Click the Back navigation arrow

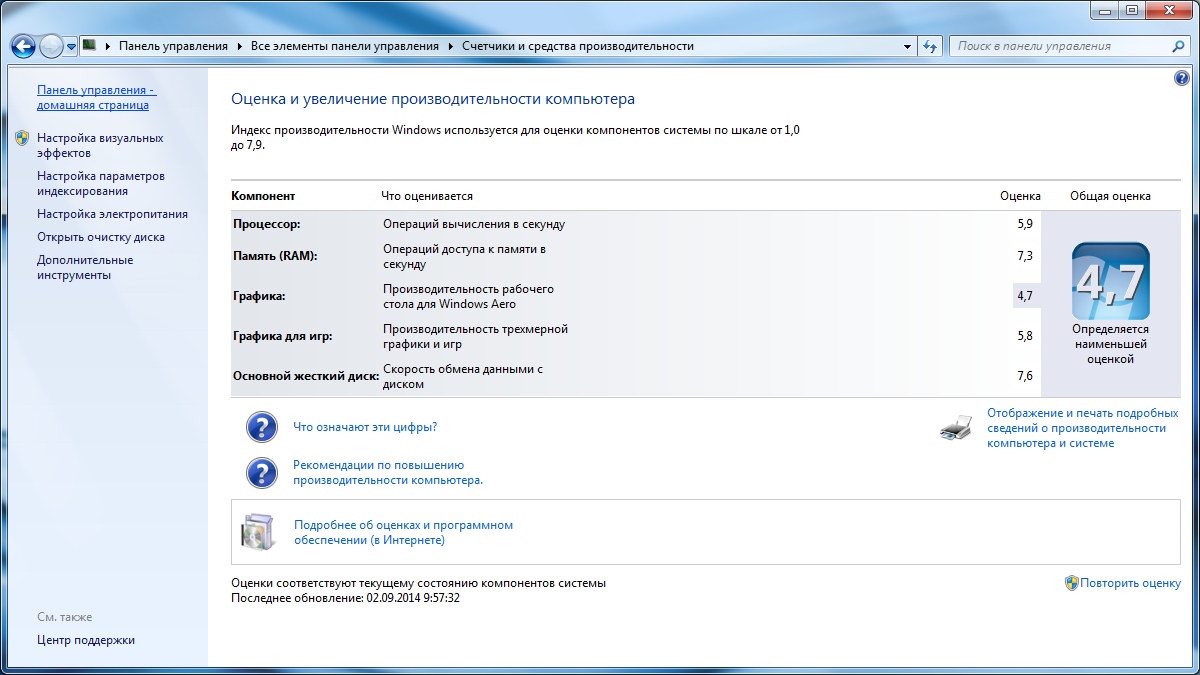point(24,46)
